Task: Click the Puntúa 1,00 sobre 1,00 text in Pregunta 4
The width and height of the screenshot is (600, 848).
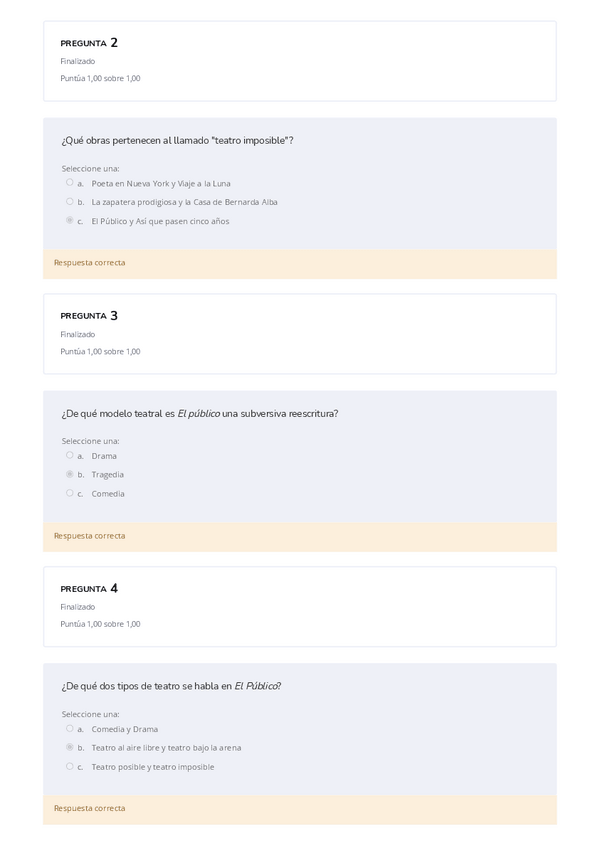Action: pyautogui.click(x=100, y=624)
